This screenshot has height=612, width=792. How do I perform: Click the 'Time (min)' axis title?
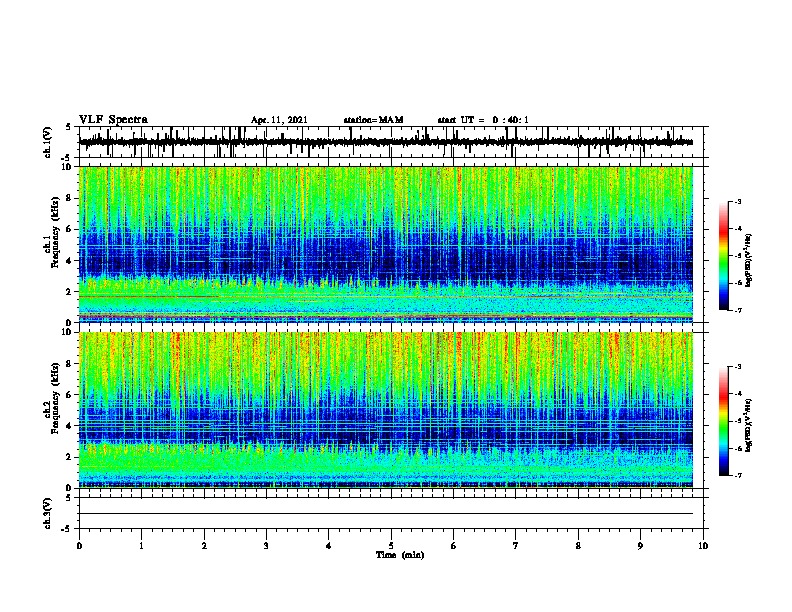[x=400, y=555]
